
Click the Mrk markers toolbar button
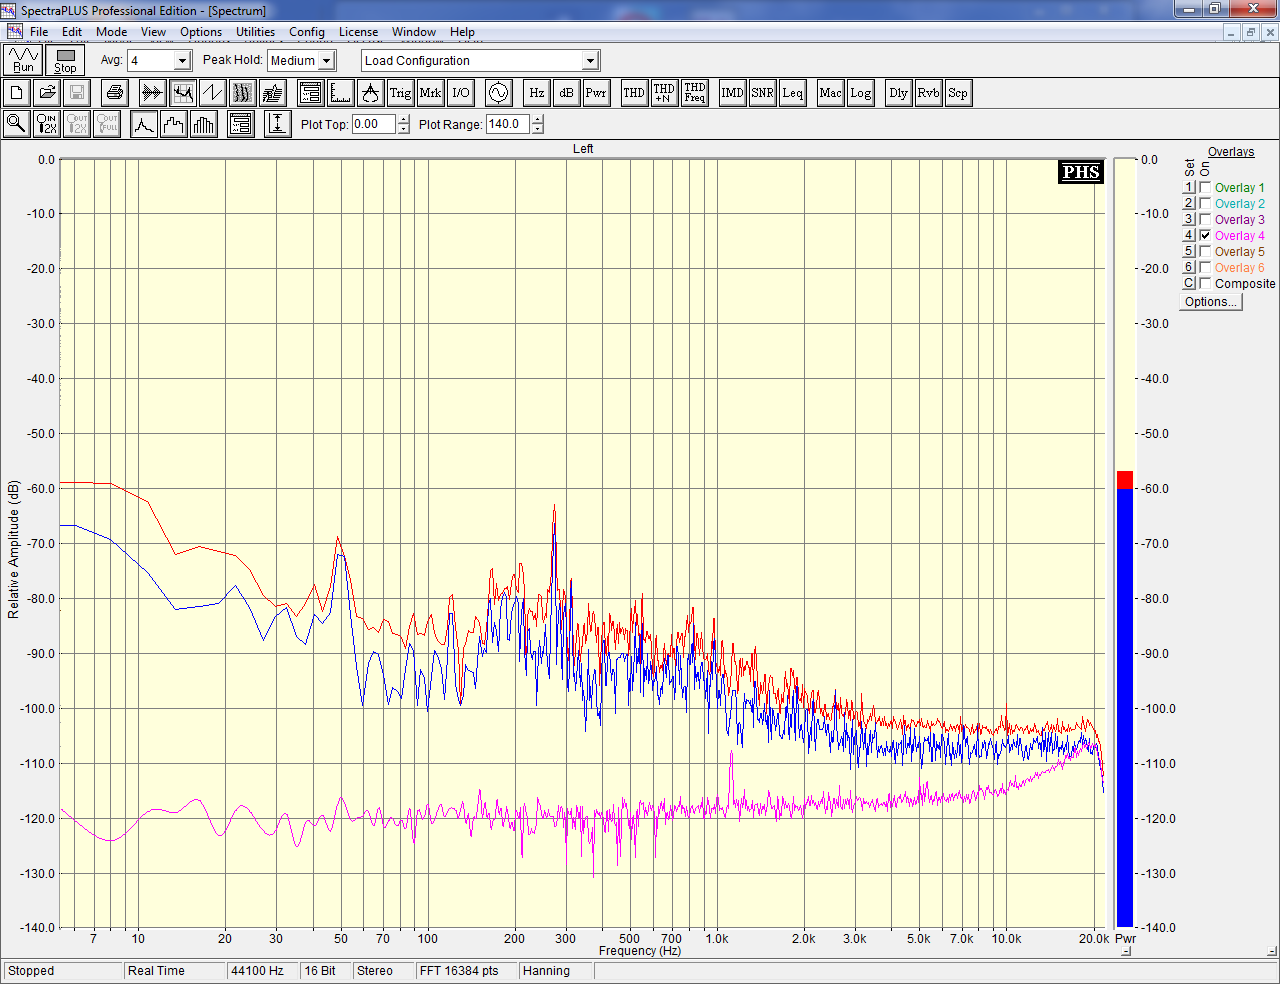430,93
